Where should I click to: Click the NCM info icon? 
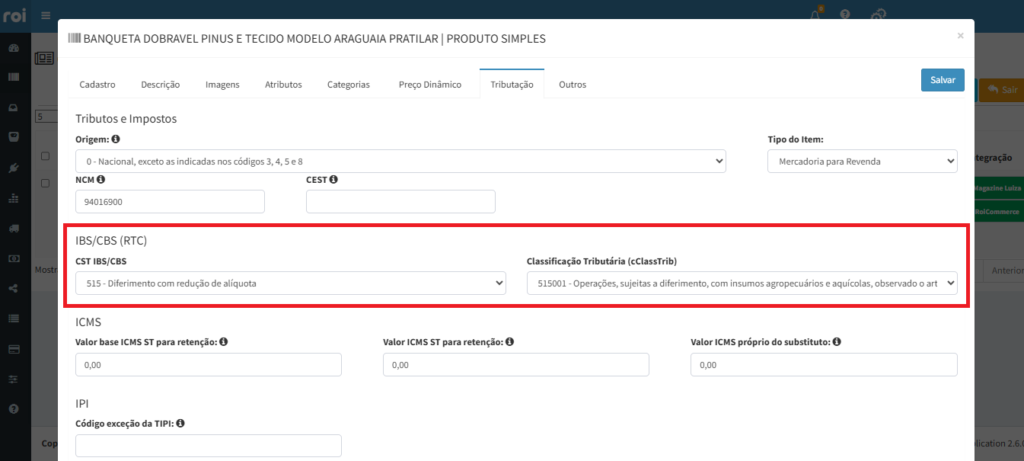(x=101, y=180)
